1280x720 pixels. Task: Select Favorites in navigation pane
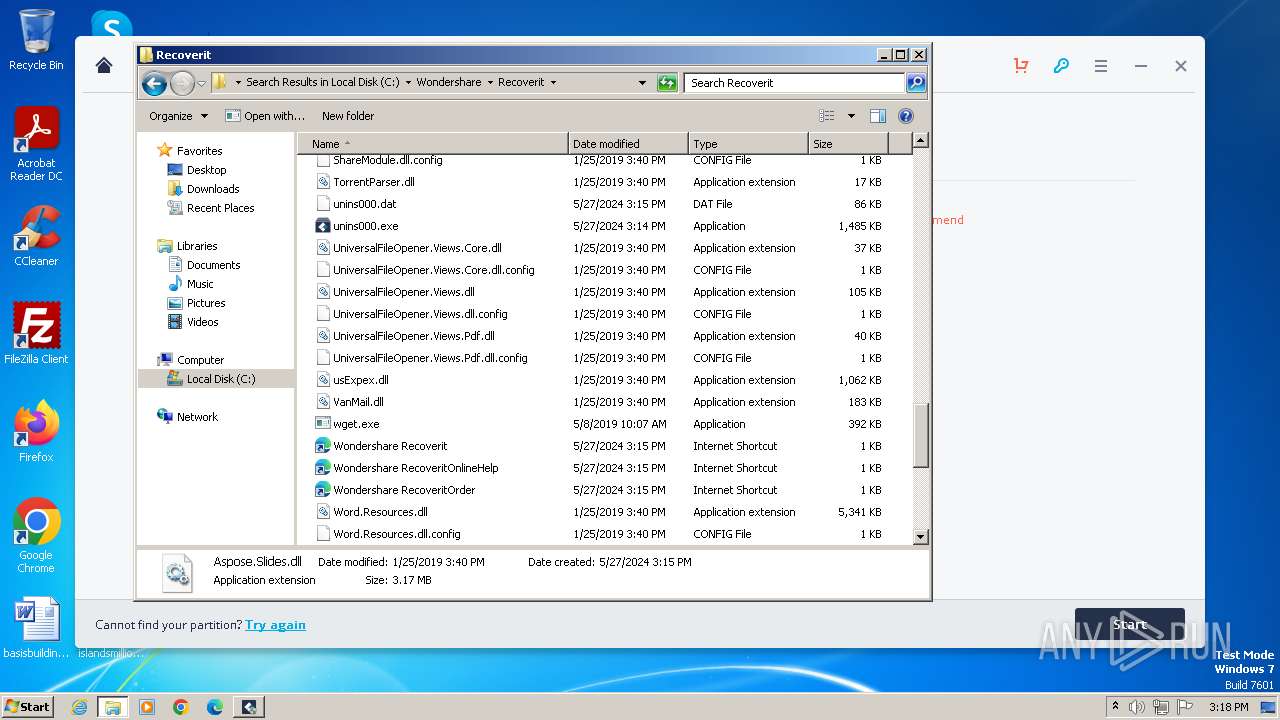(199, 151)
